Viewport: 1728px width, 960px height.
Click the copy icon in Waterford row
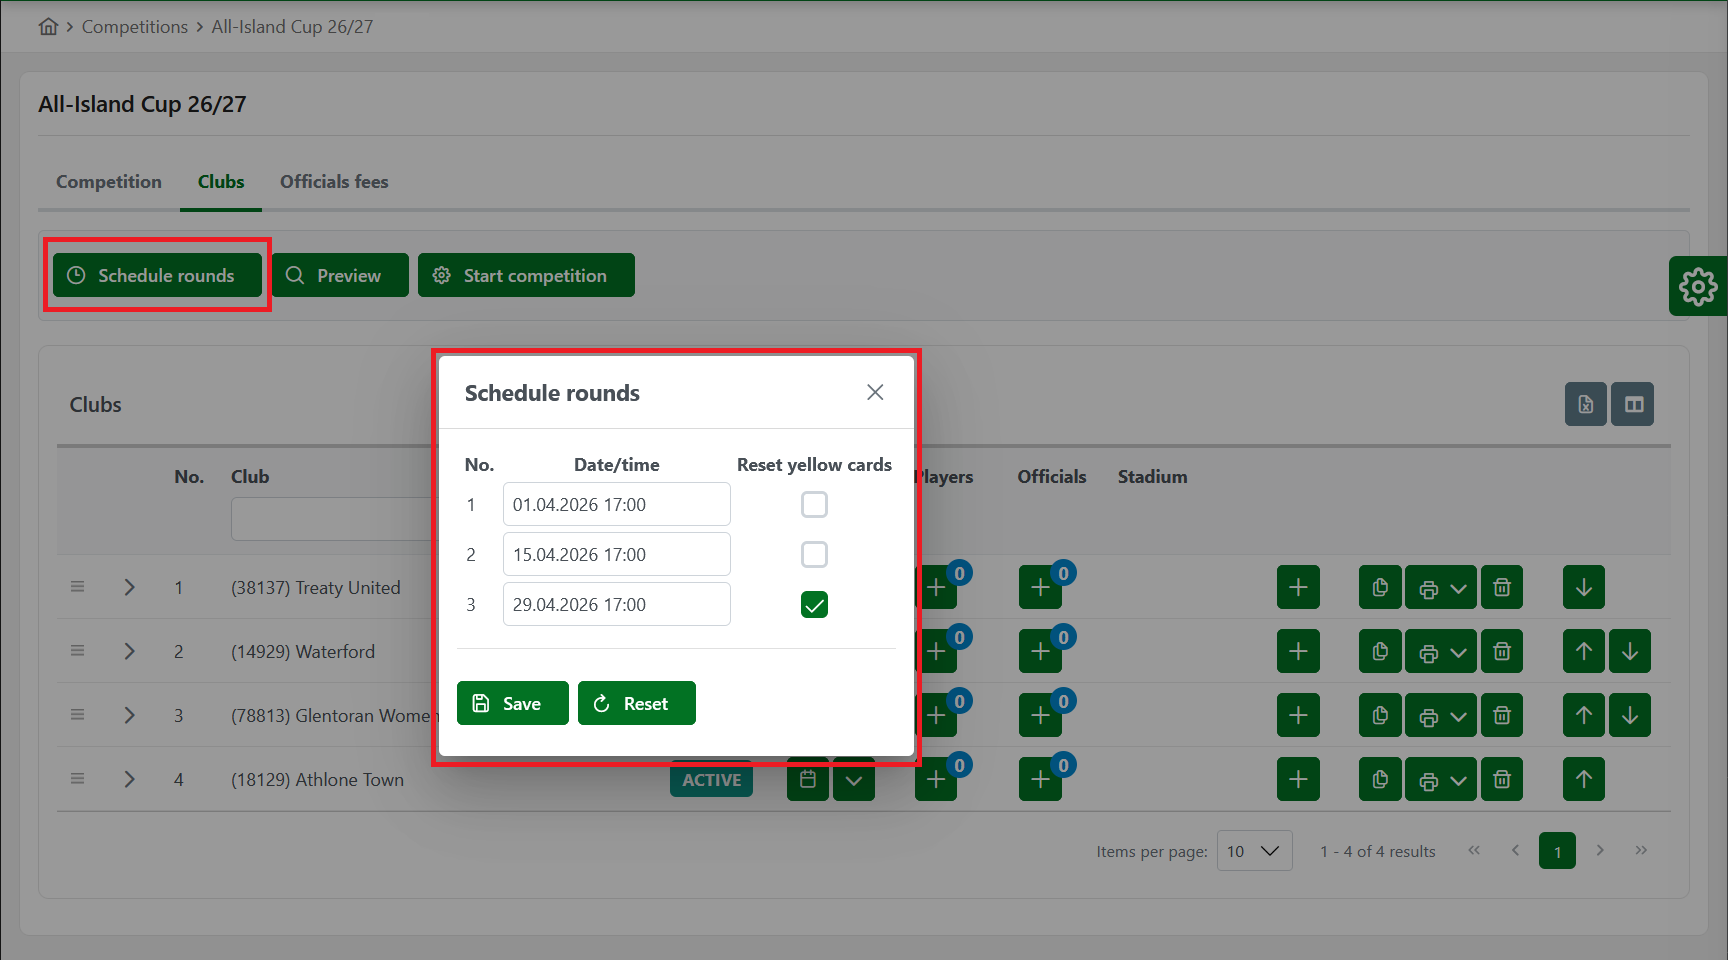1380,652
